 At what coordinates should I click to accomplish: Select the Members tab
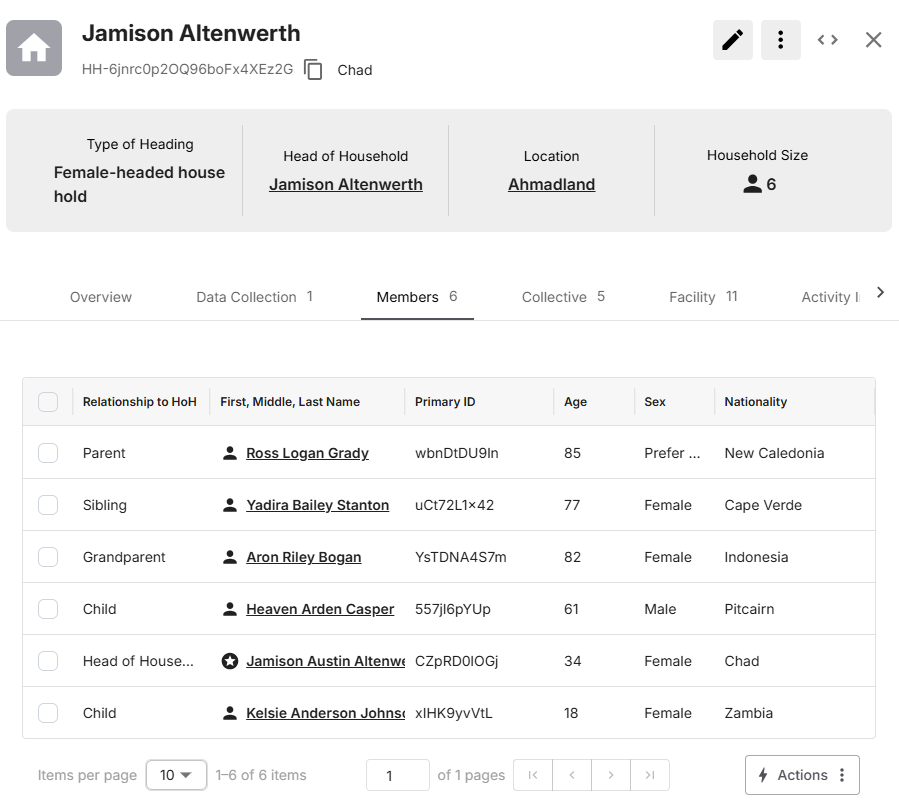pyautogui.click(x=417, y=297)
